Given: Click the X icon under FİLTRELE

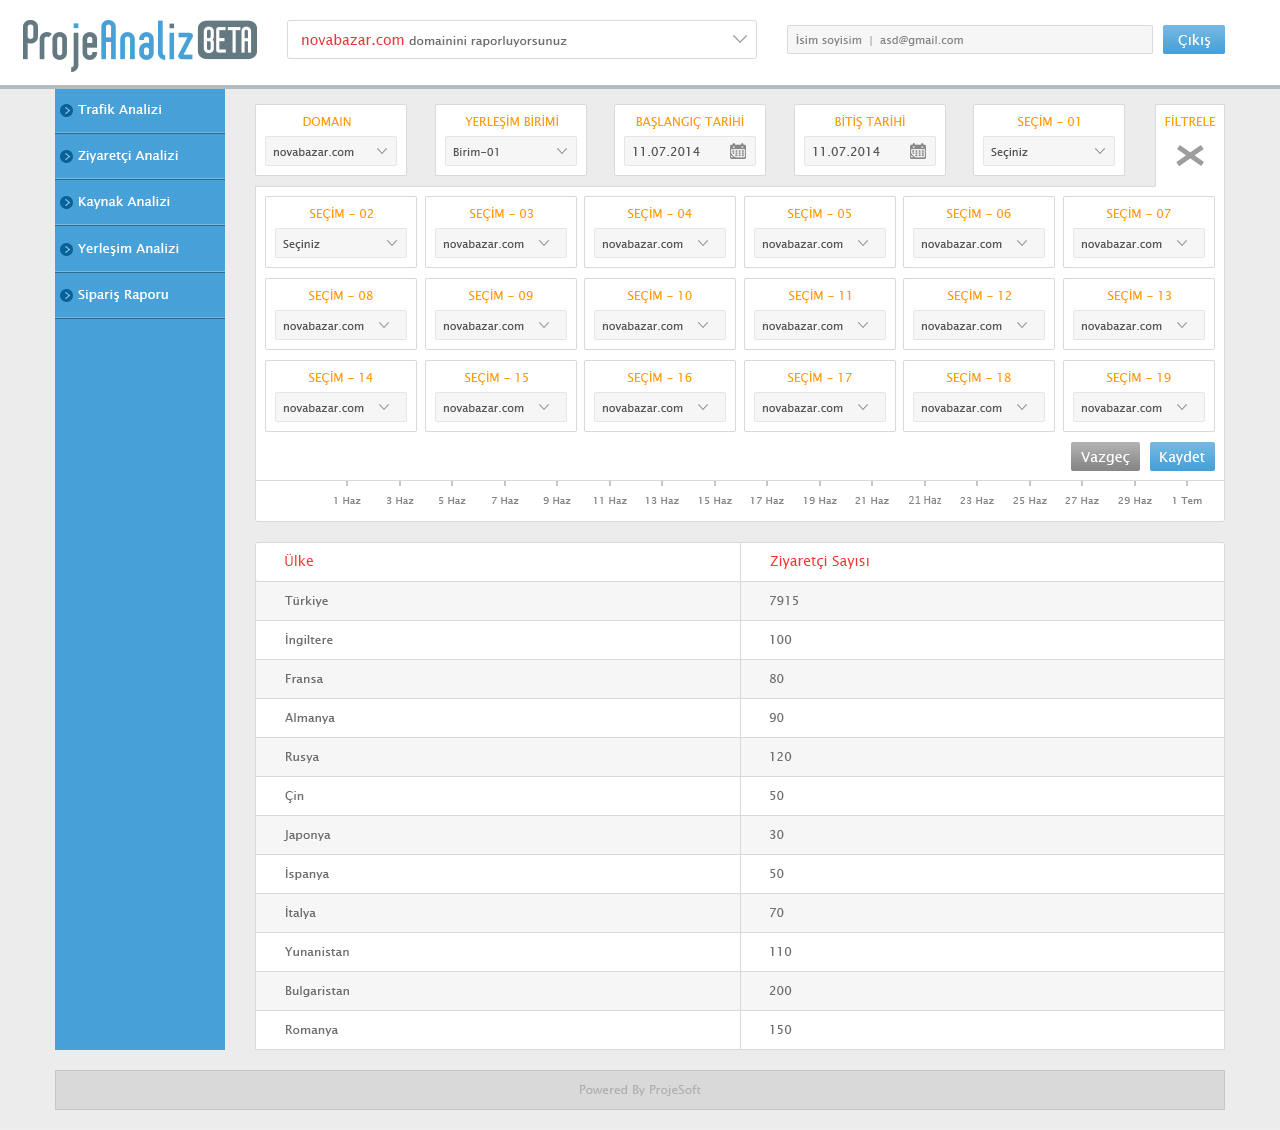Looking at the screenshot, I should 1190,155.
